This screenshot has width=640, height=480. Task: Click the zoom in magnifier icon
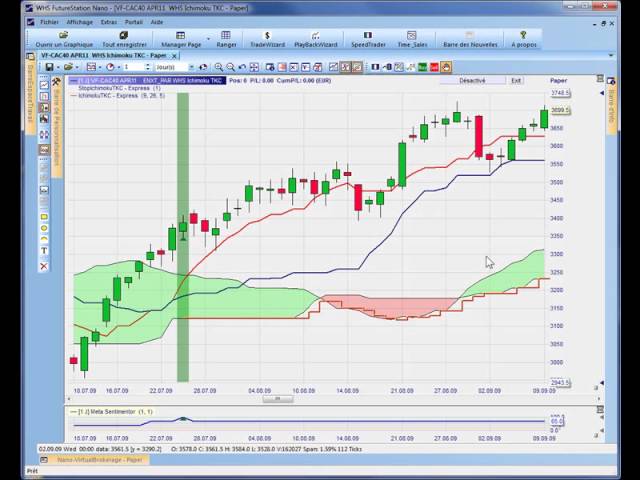pos(219,67)
